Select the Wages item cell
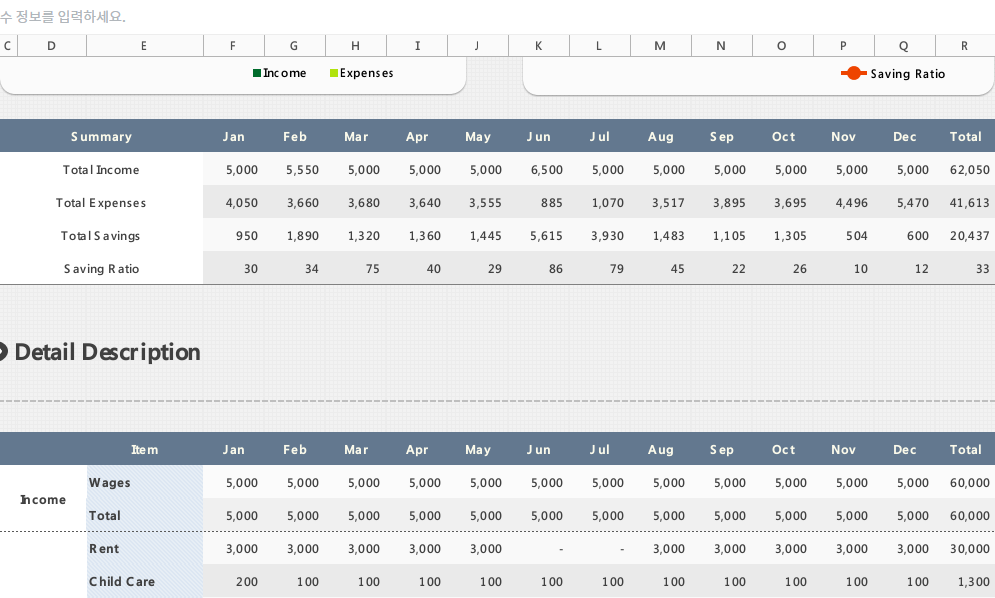Screen dimensions: 995x598 point(145,482)
